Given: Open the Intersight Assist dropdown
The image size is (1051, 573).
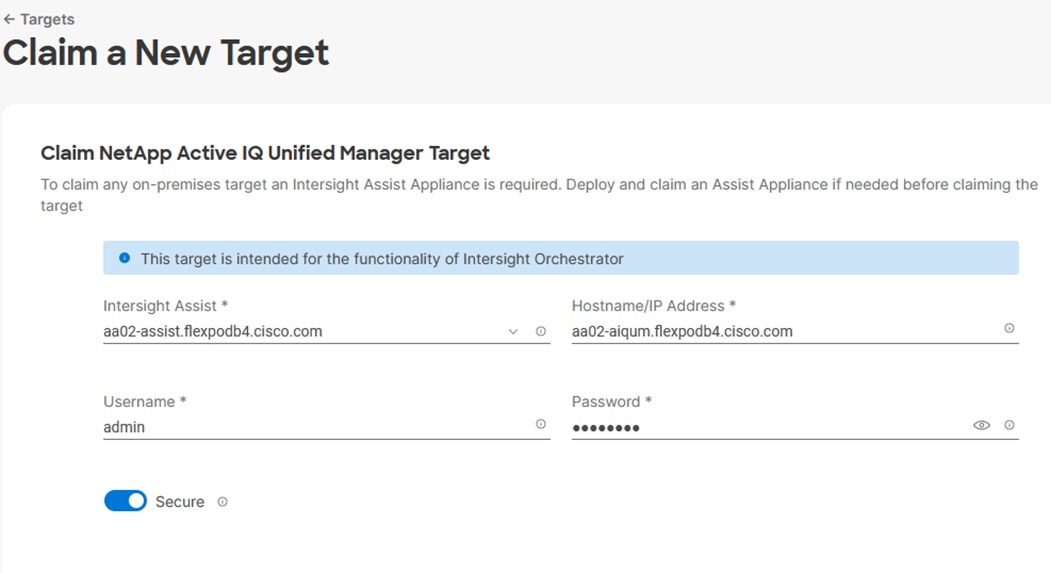Looking at the screenshot, I should coord(513,331).
